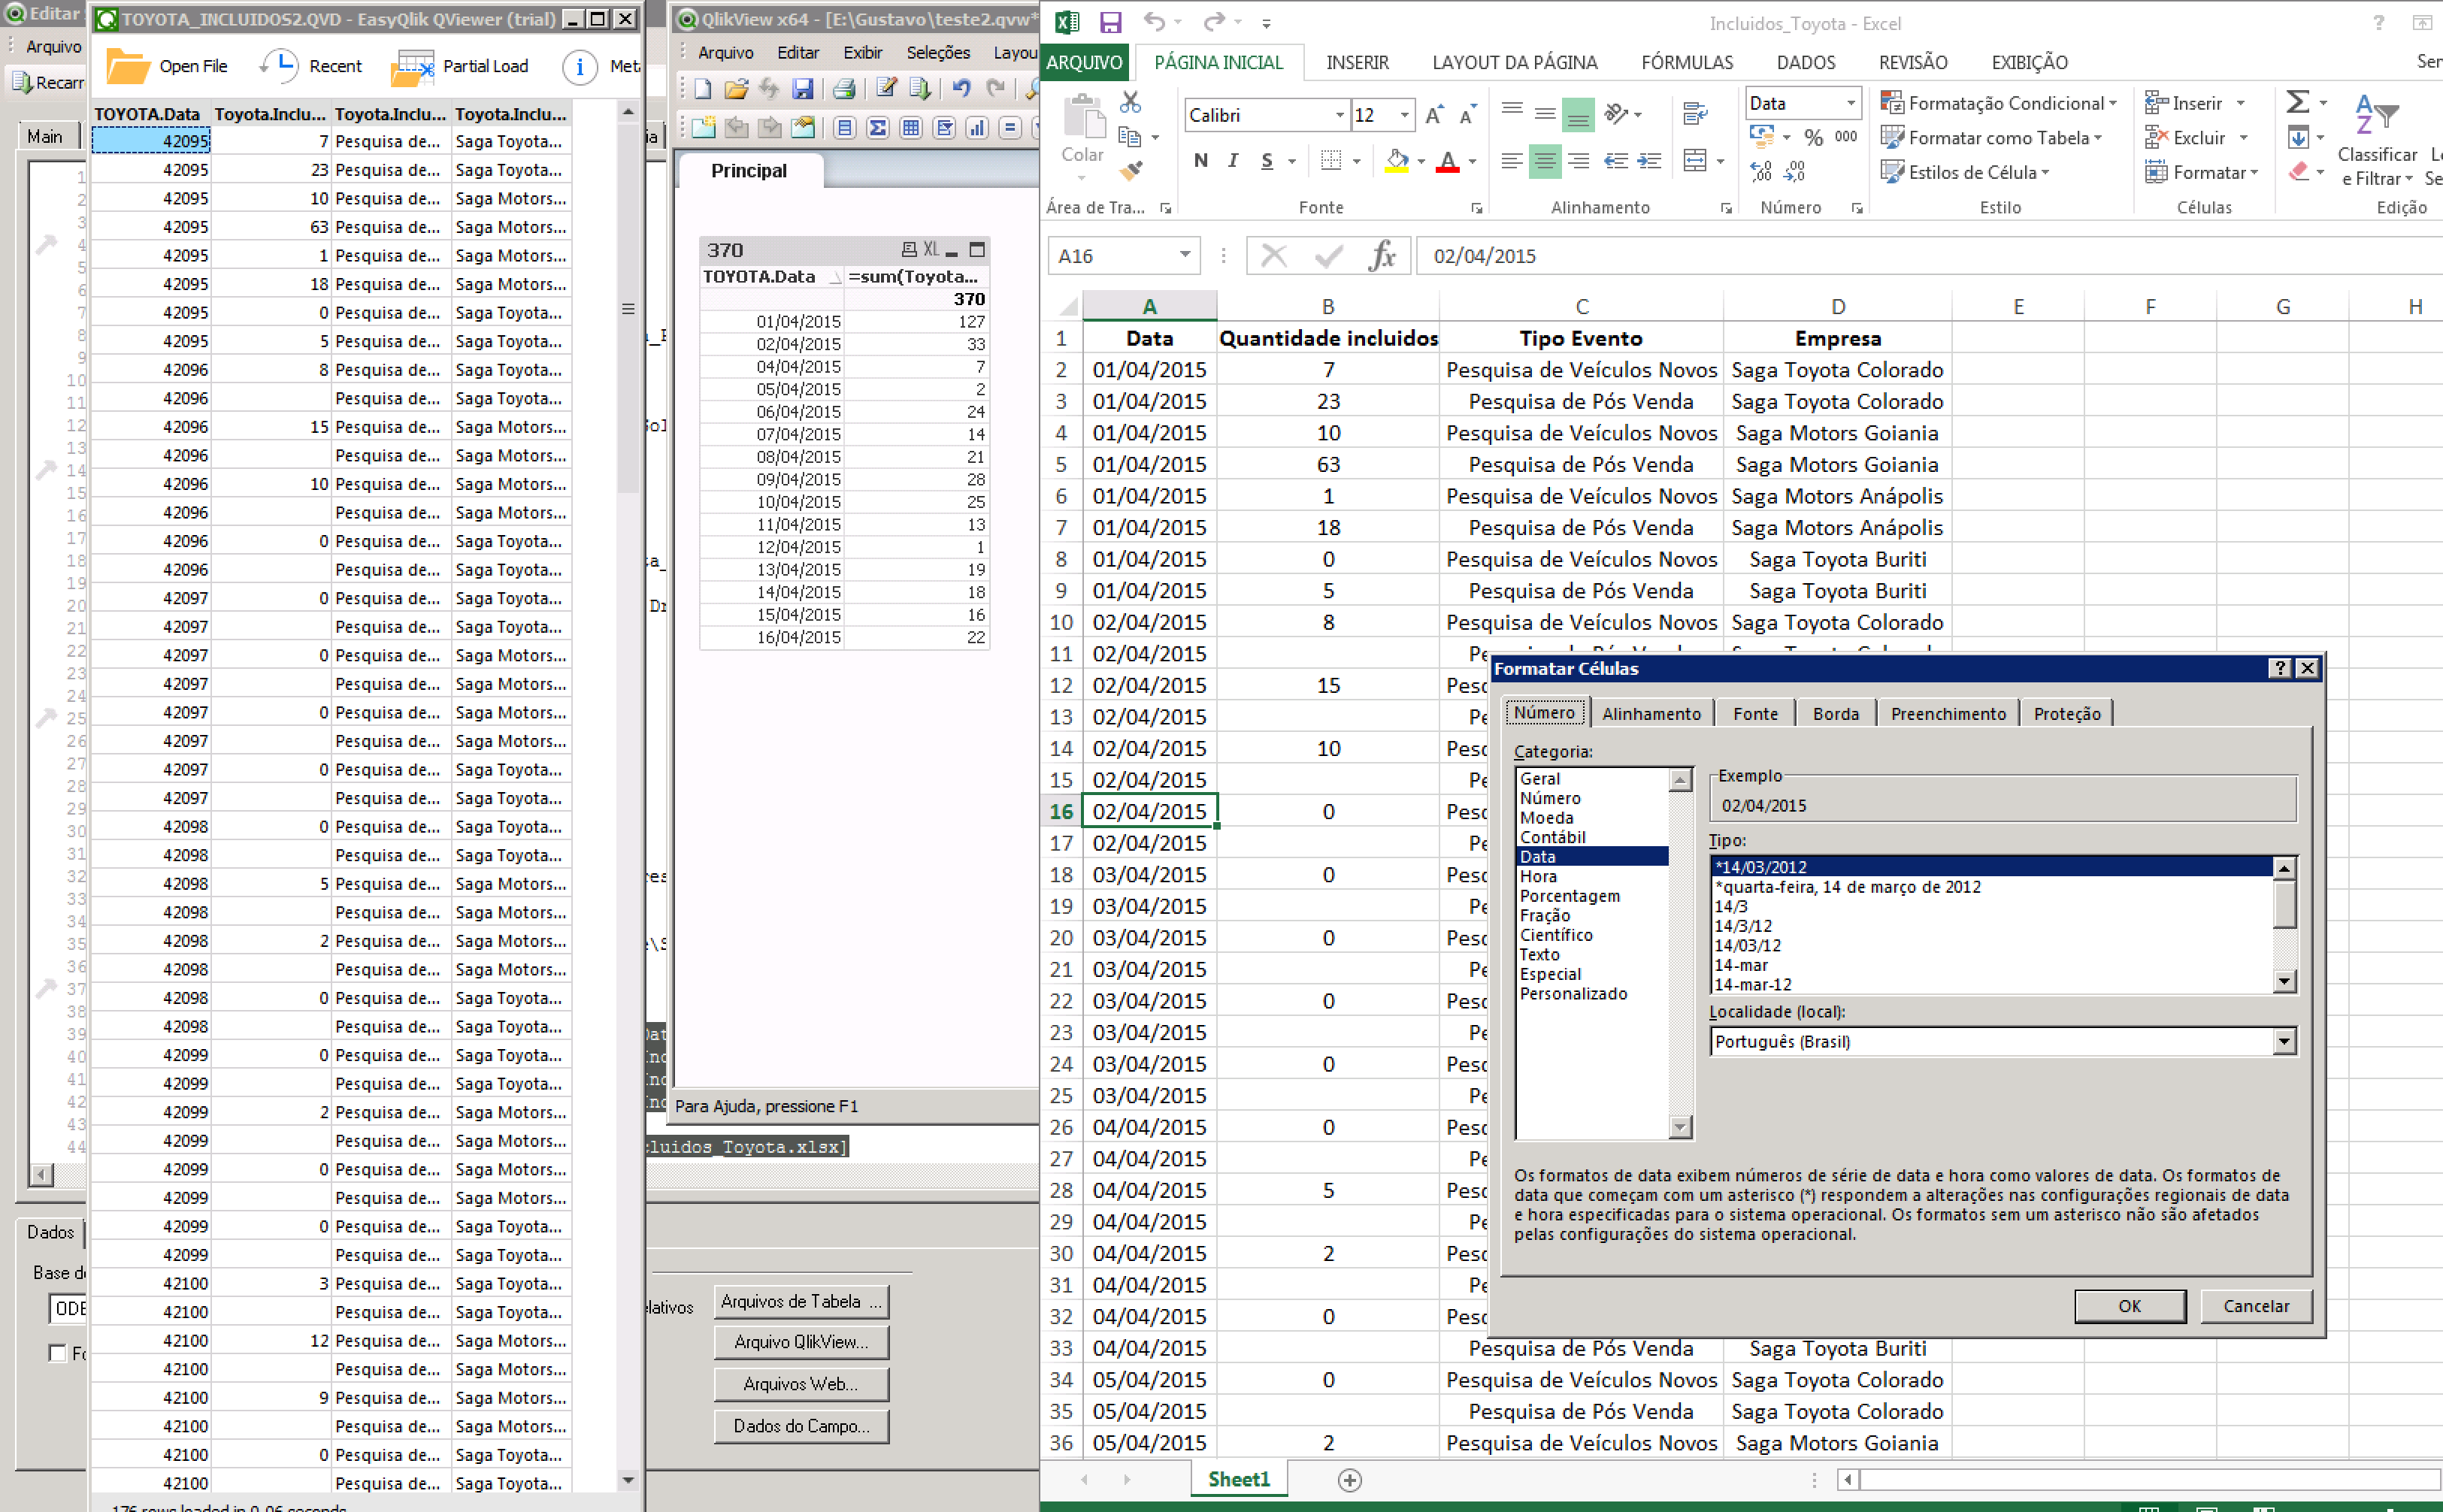This screenshot has width=2443, height=1512.
Task: Activate the Format Painter brush in Excel
Action: click(1131, 171)
